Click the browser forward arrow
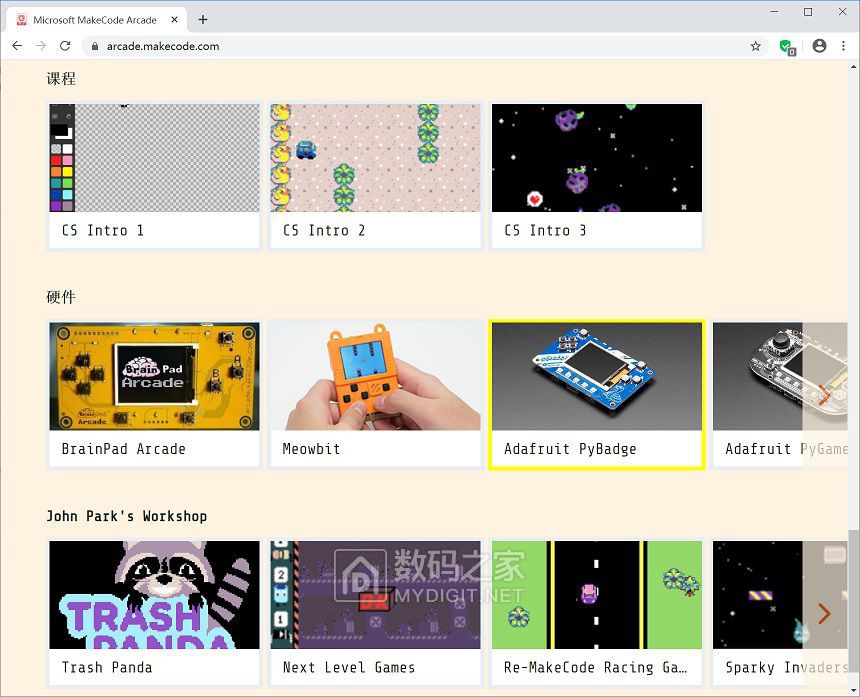Screen dimensions: 860x697 (x=41, y=46)
